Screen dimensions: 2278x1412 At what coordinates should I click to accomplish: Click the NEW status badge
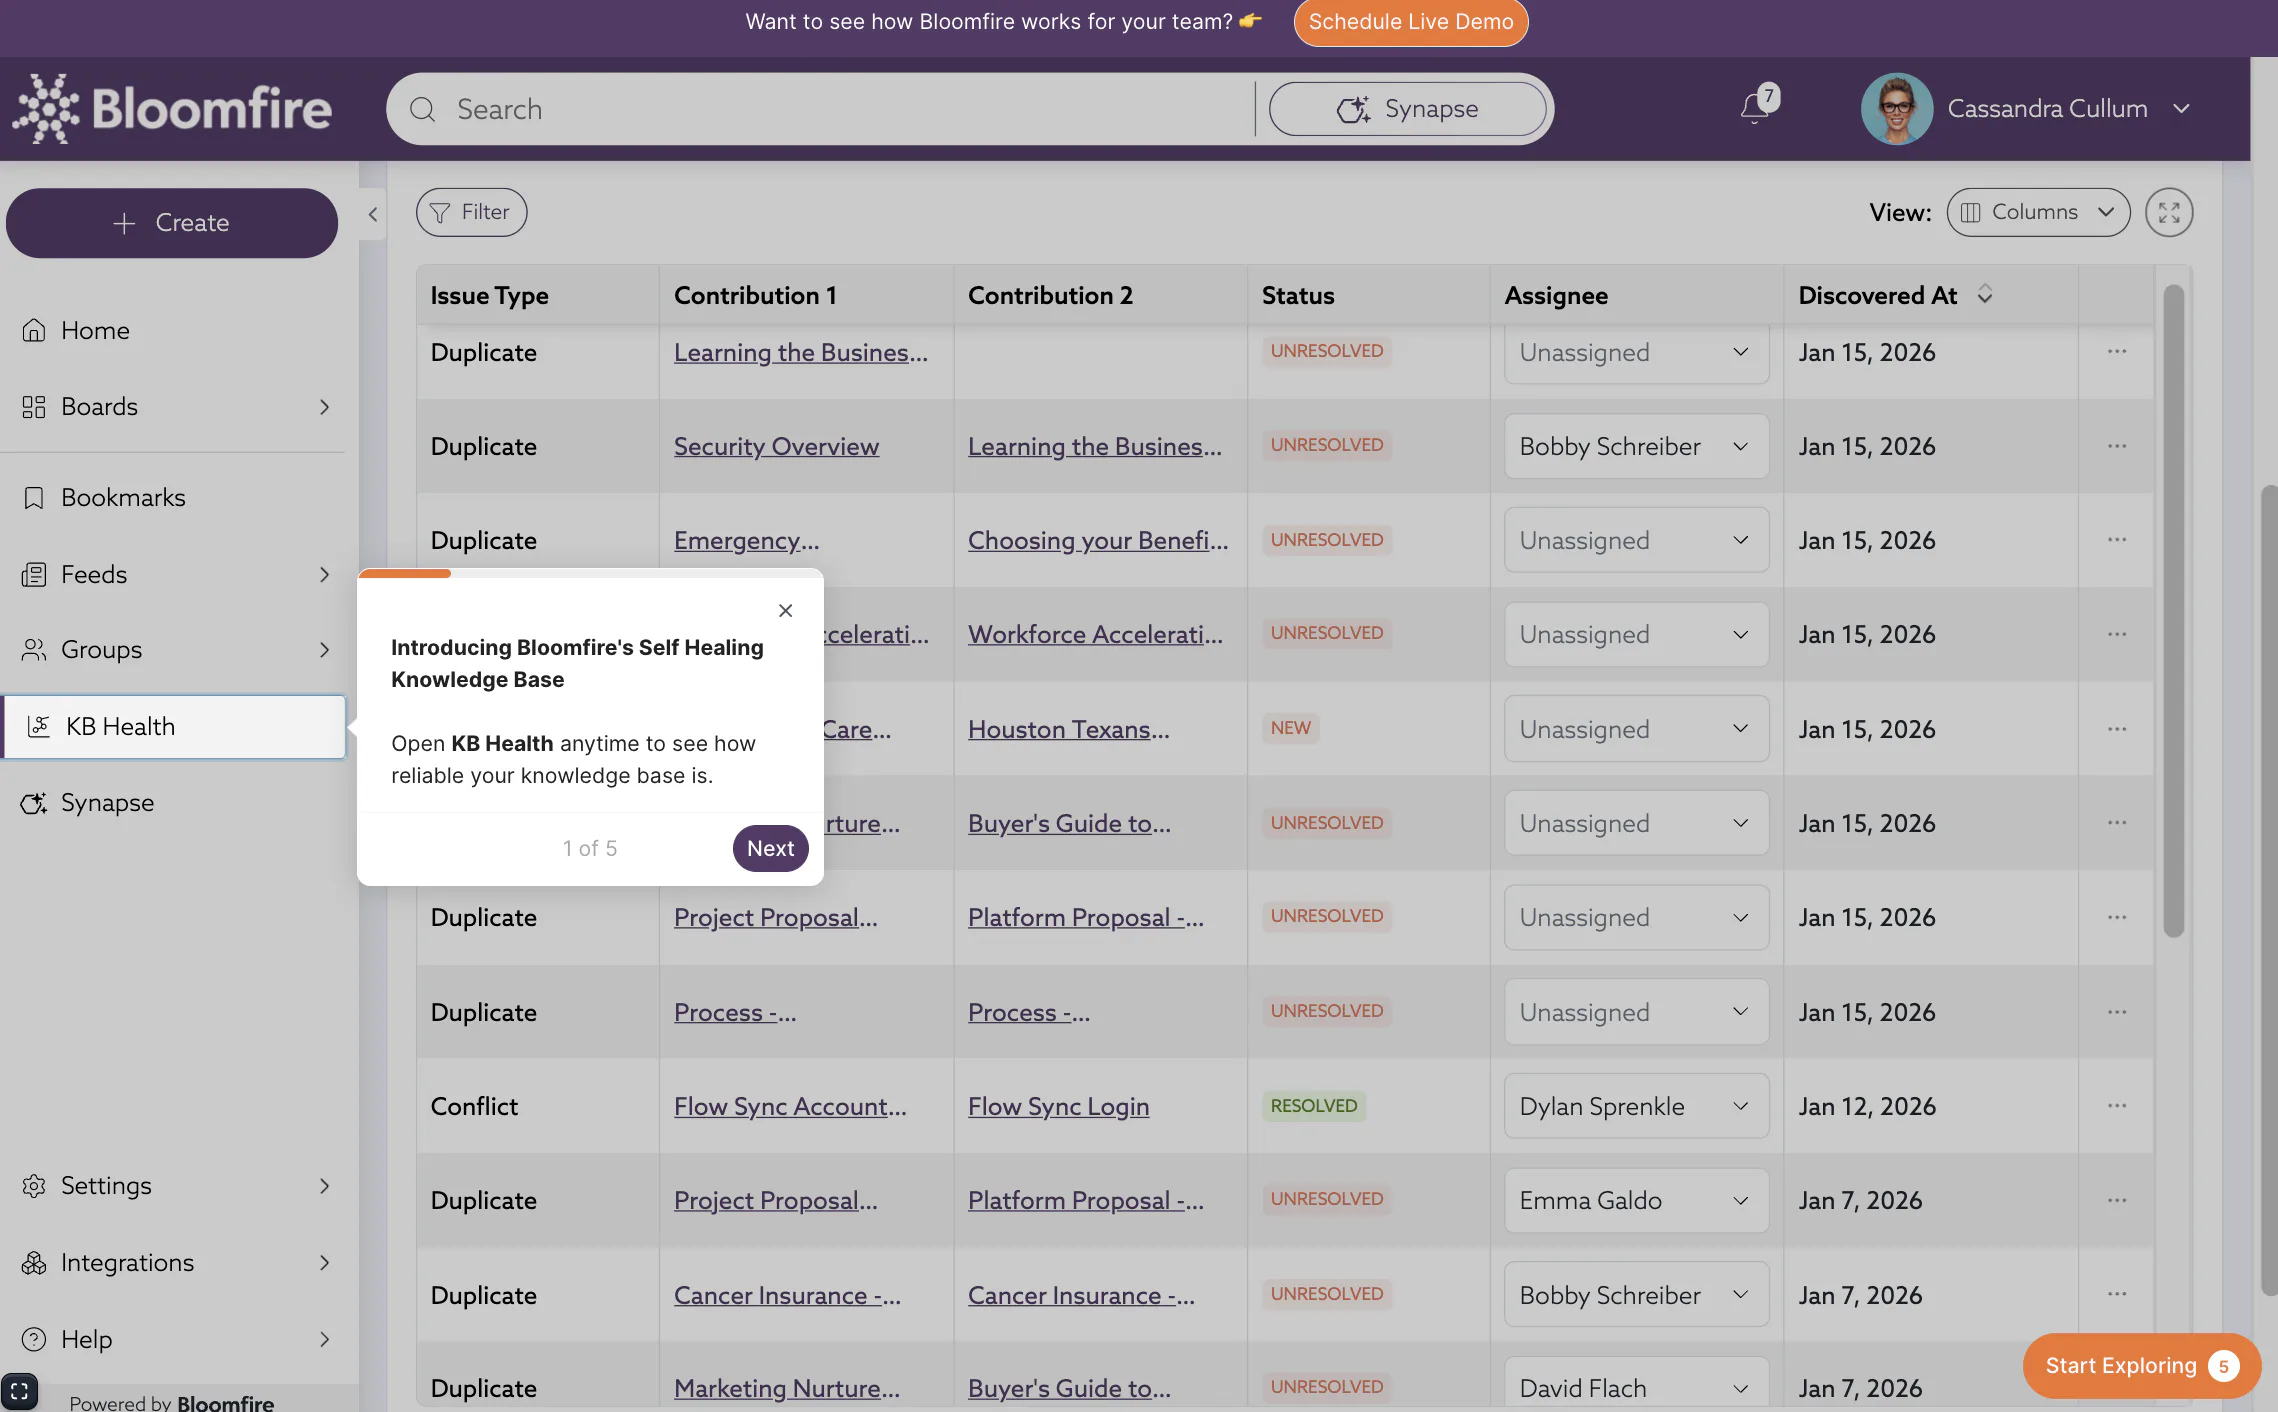[1290, 728]
